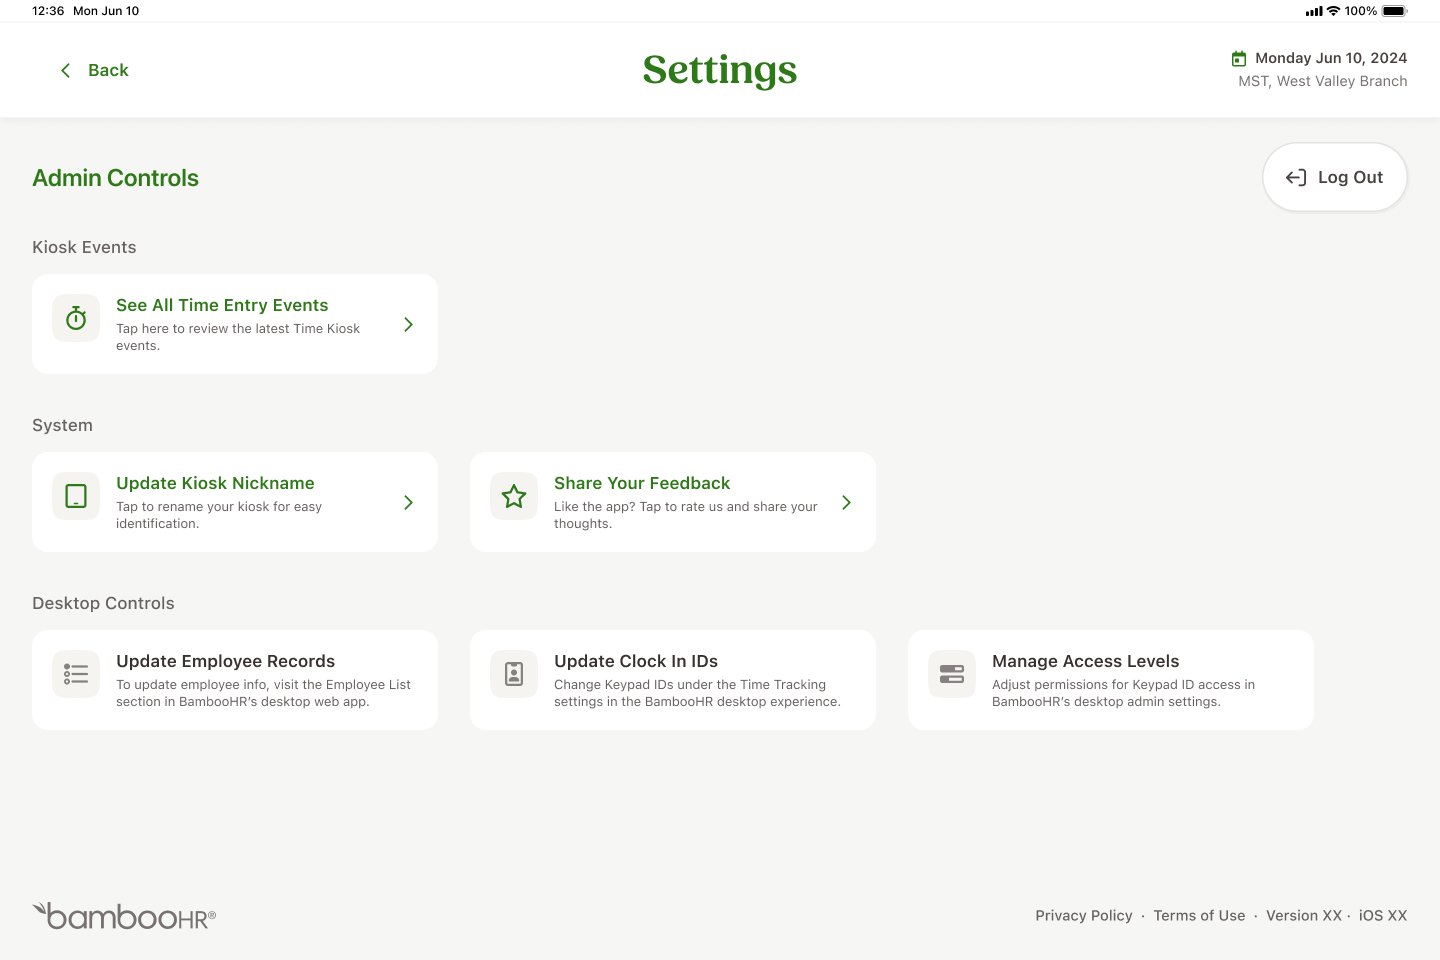Log Out of admin controls
Viewport: 1440px width, 960px height.
coord(1335,177)
